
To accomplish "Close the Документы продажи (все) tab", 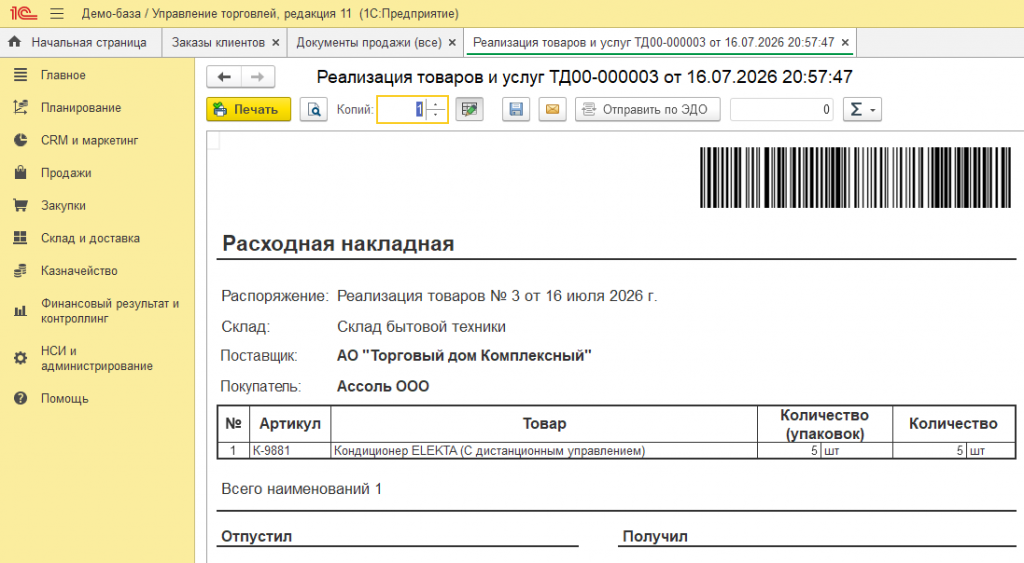I will [452, 42].
